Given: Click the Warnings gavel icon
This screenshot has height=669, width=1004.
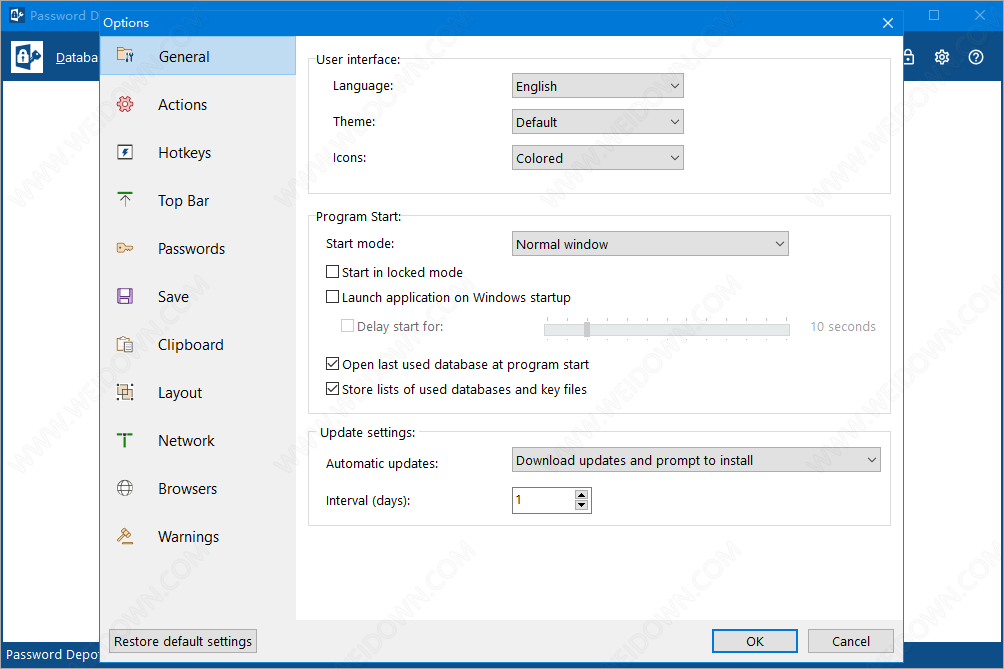Looking at the screenshot, I should pyautogui.click(x=125, y=536).
